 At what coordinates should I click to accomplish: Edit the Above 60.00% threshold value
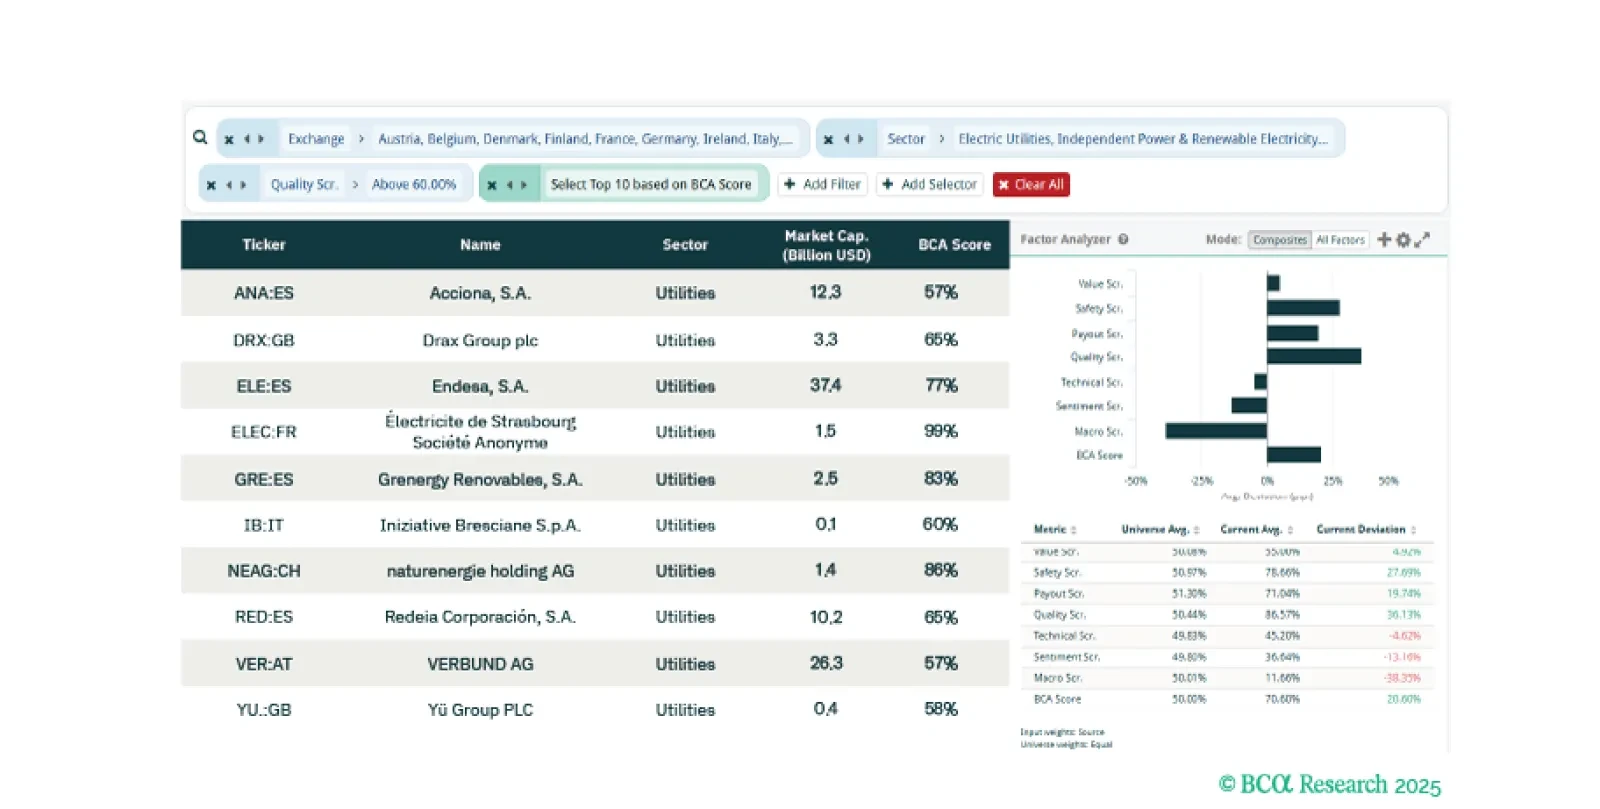pyautogui.click(x=414, y=185)
